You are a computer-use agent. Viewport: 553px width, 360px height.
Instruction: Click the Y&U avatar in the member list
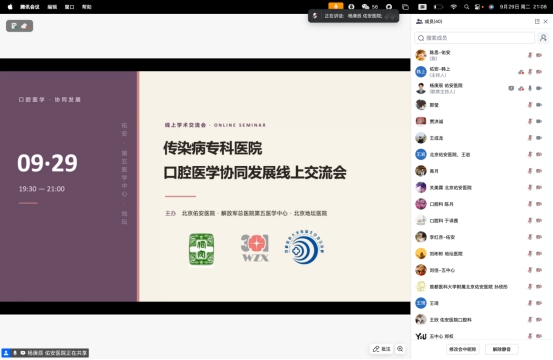click(x=421, y=336)
